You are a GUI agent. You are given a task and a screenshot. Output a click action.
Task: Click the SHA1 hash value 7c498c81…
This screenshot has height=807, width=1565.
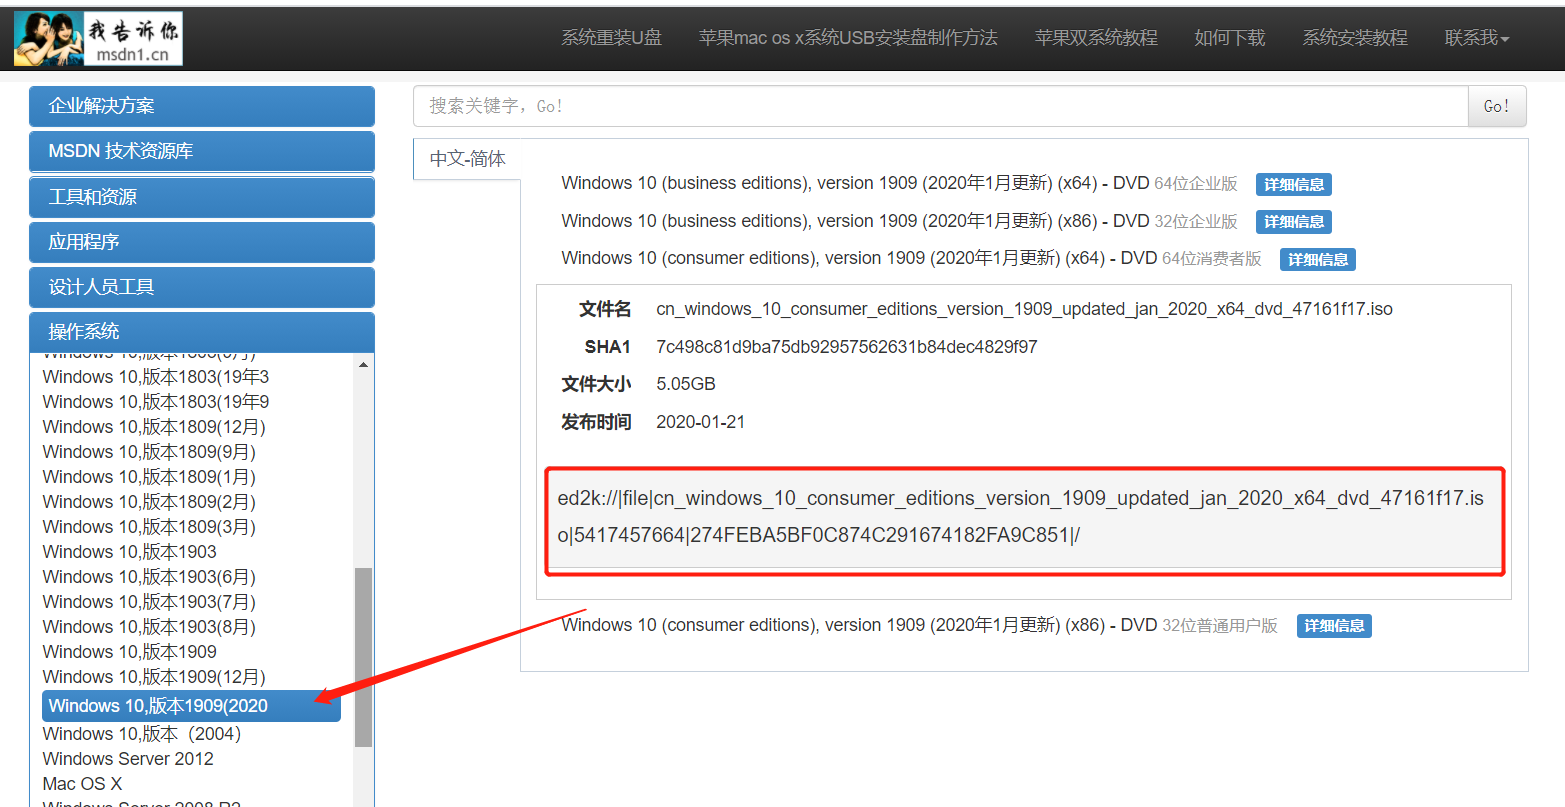846,347
